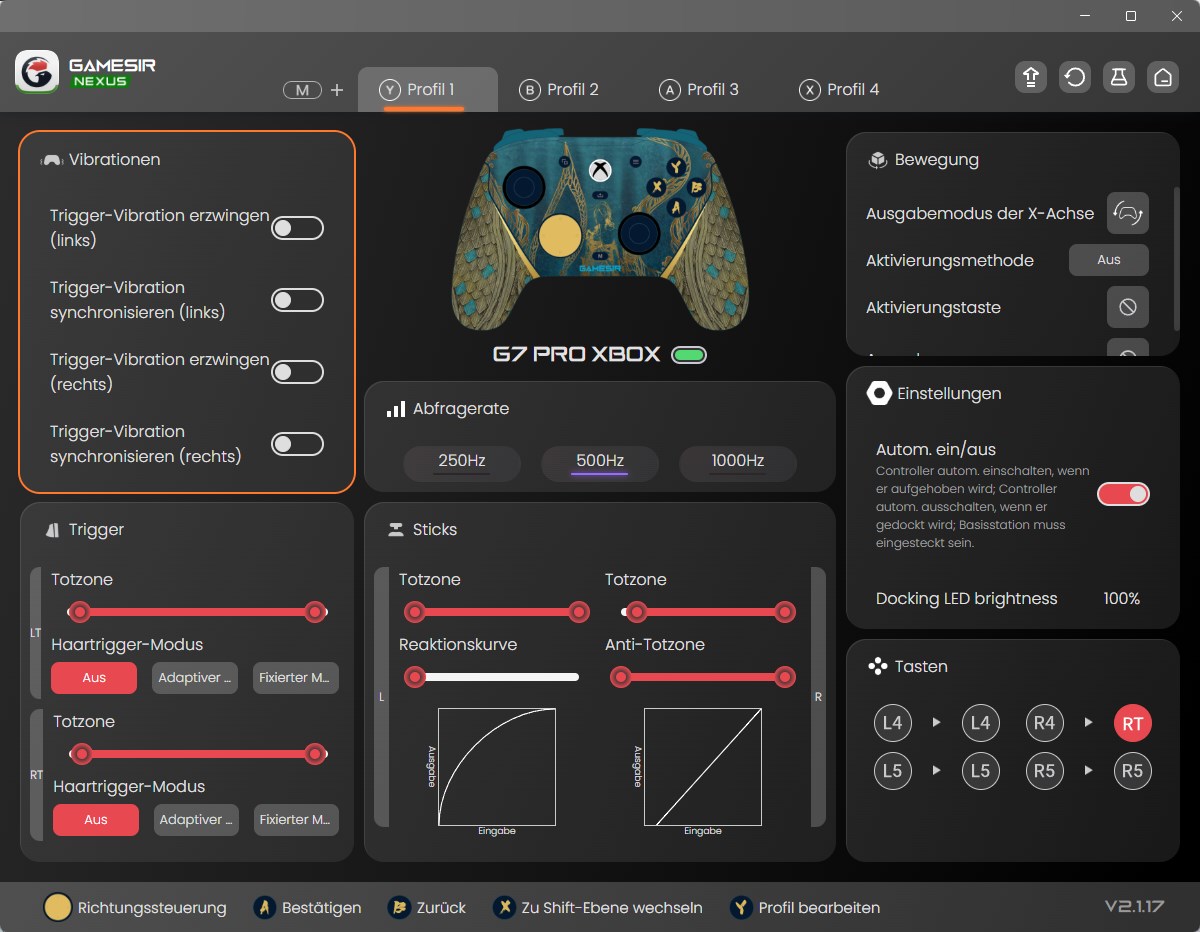Click the LT Totzone slider left handle
The width and height of the screenshot is (1200, 932).
point(79,612)
